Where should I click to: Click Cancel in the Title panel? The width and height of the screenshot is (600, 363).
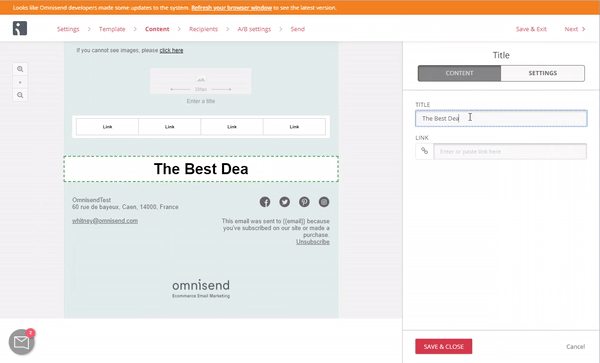tap(576, 347)
